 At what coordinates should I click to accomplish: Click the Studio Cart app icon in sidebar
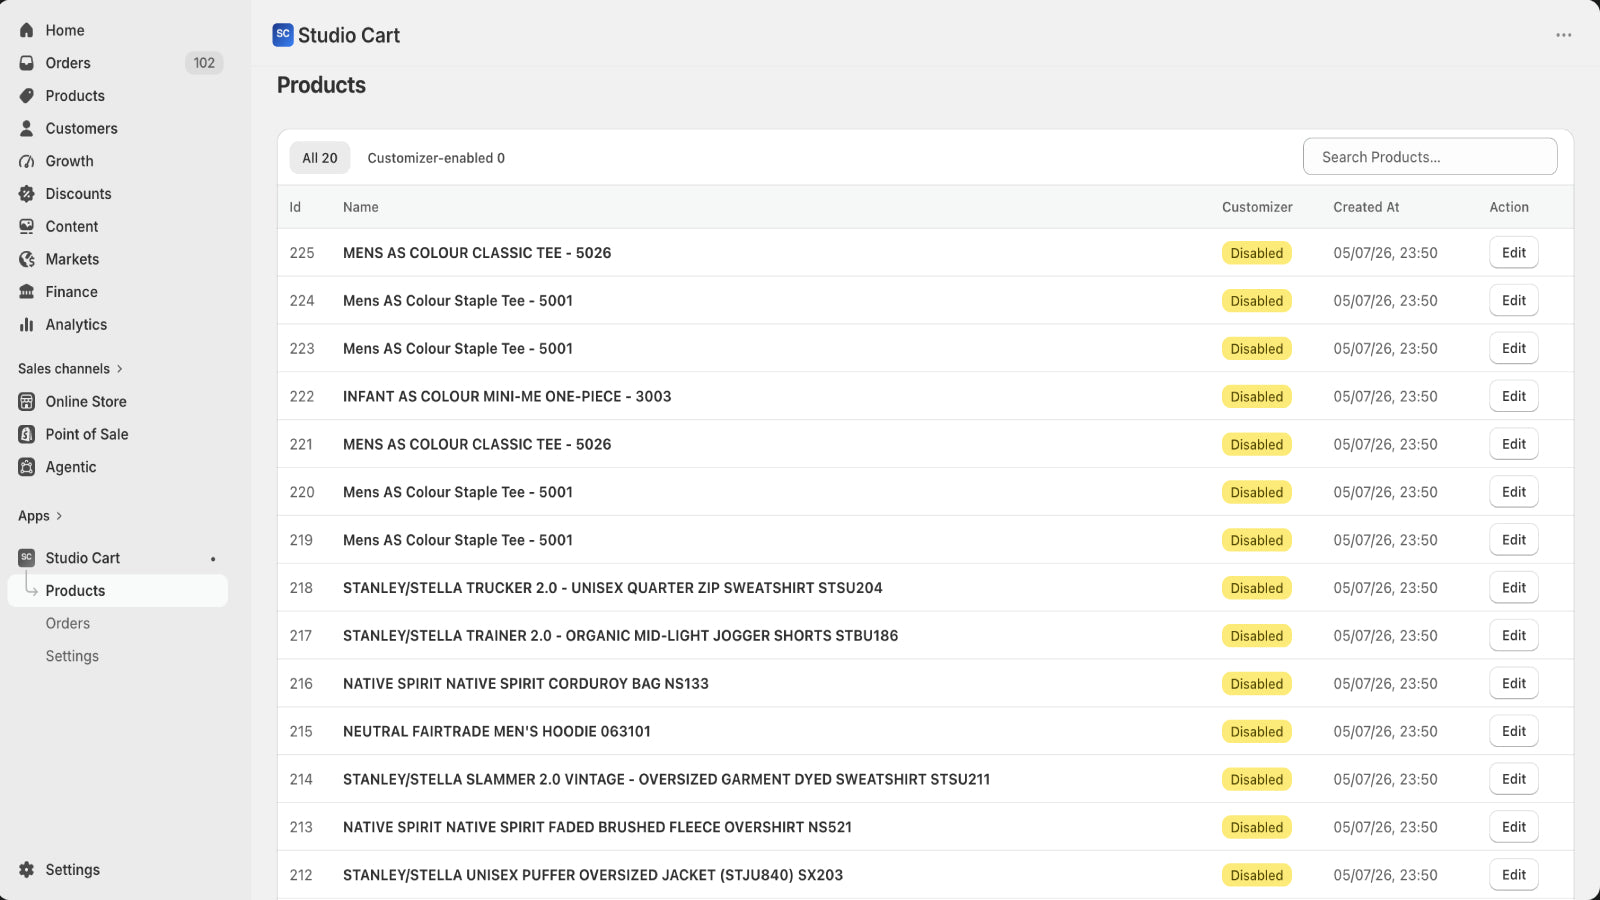27,558
